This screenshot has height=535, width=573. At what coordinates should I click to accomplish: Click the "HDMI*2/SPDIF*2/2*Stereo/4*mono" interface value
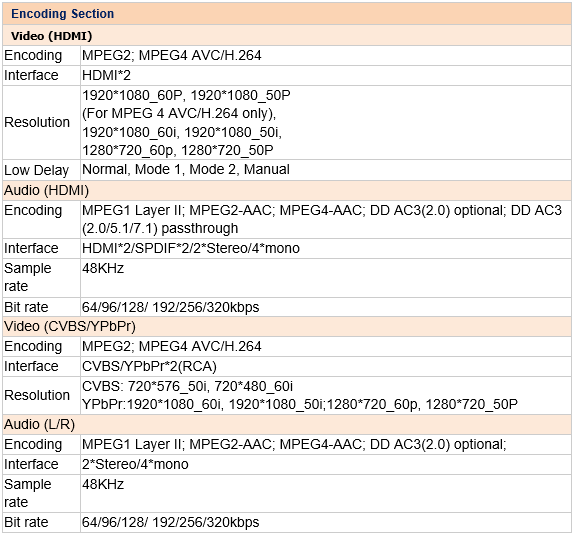[191, 248]
